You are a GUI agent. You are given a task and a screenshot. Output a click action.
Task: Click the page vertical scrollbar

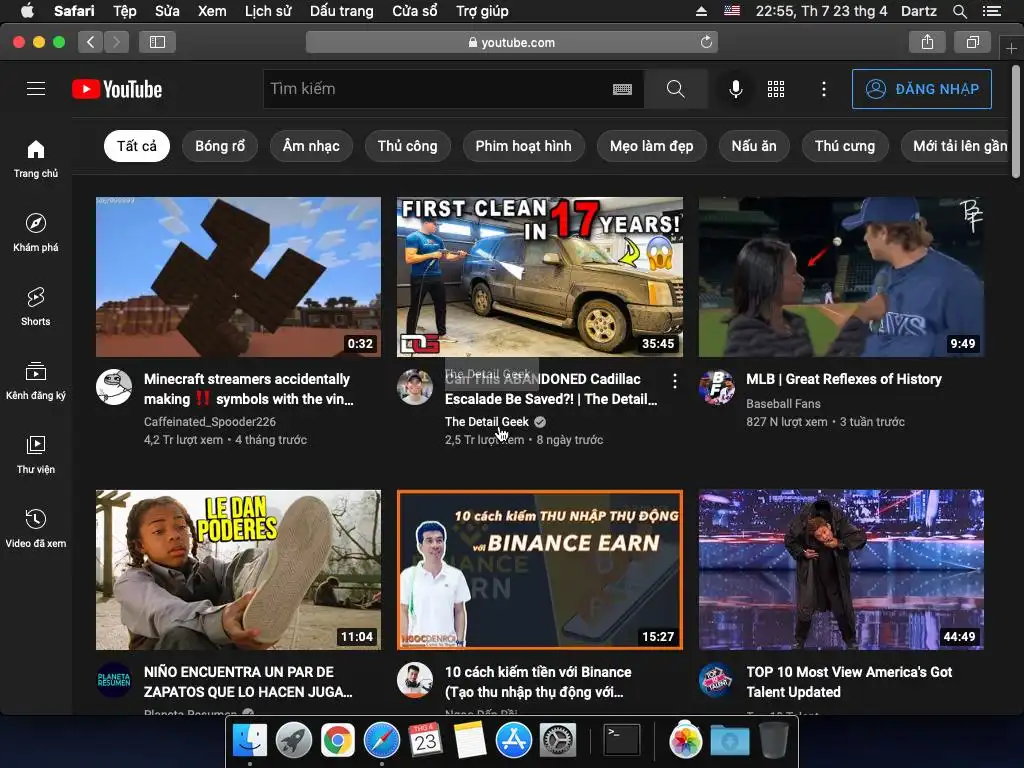pyautogui.click(x=1016, y=121)
